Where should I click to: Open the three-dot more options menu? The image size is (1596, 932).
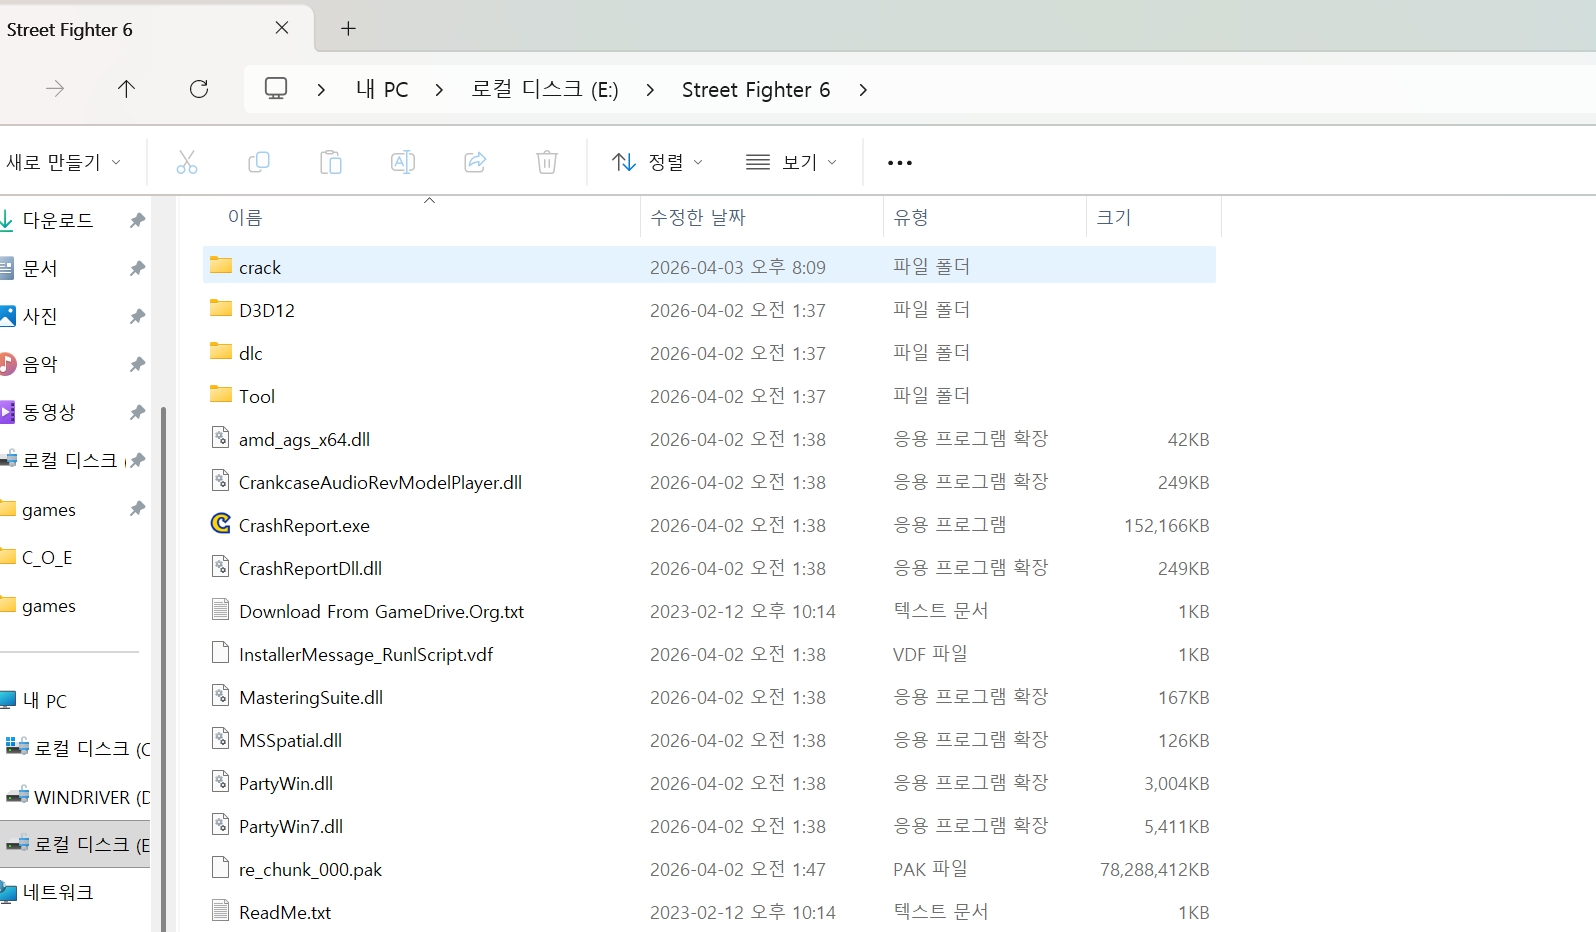(x=900, y=163)
